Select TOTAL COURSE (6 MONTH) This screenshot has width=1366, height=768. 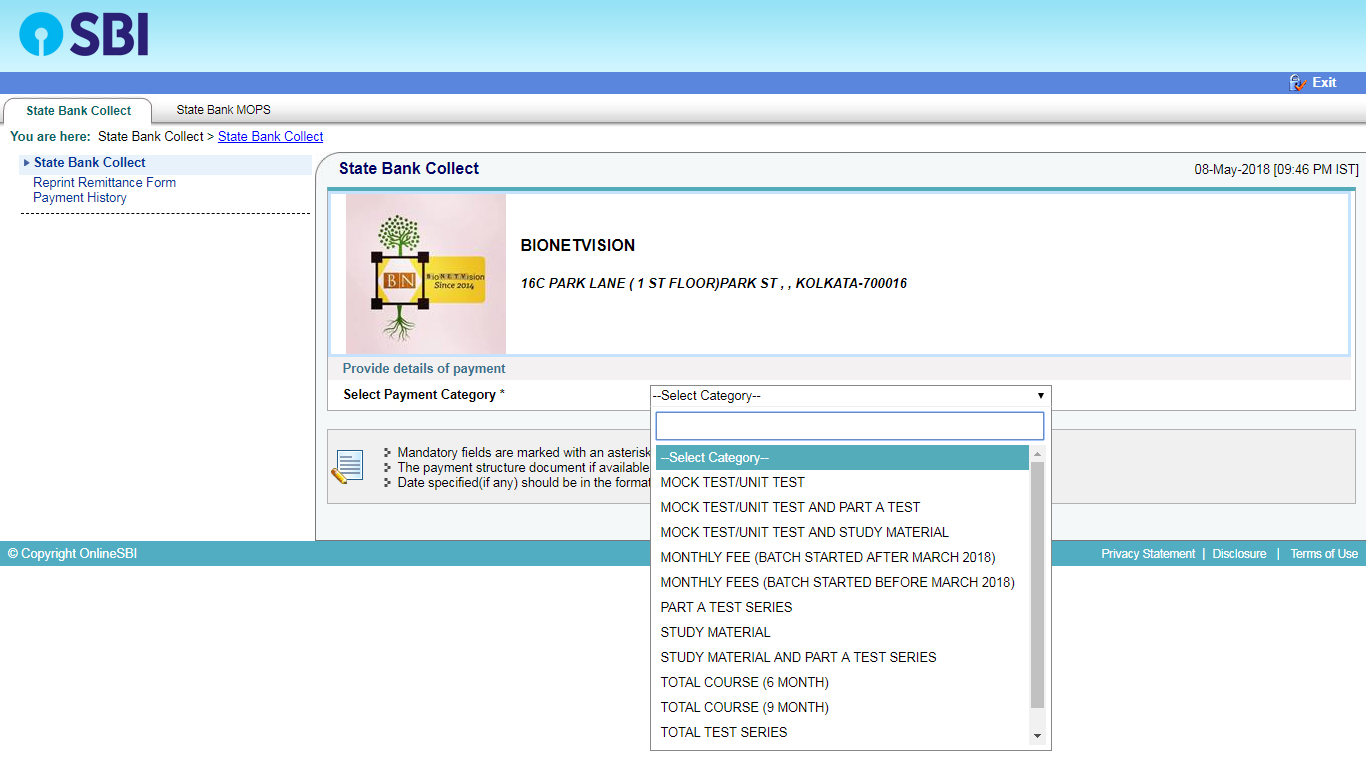[842, 683]
